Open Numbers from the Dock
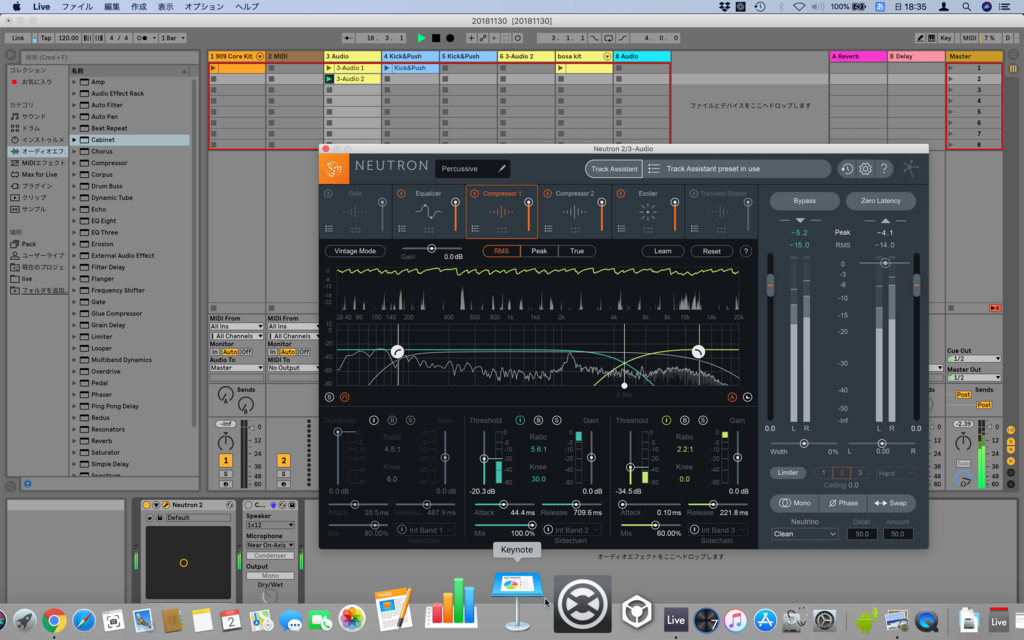Screen dimensions: 1024x640 click(451, 601)
